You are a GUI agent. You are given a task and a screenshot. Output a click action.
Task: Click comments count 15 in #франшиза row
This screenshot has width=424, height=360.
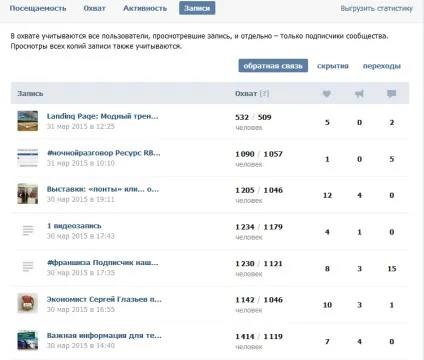392,269
